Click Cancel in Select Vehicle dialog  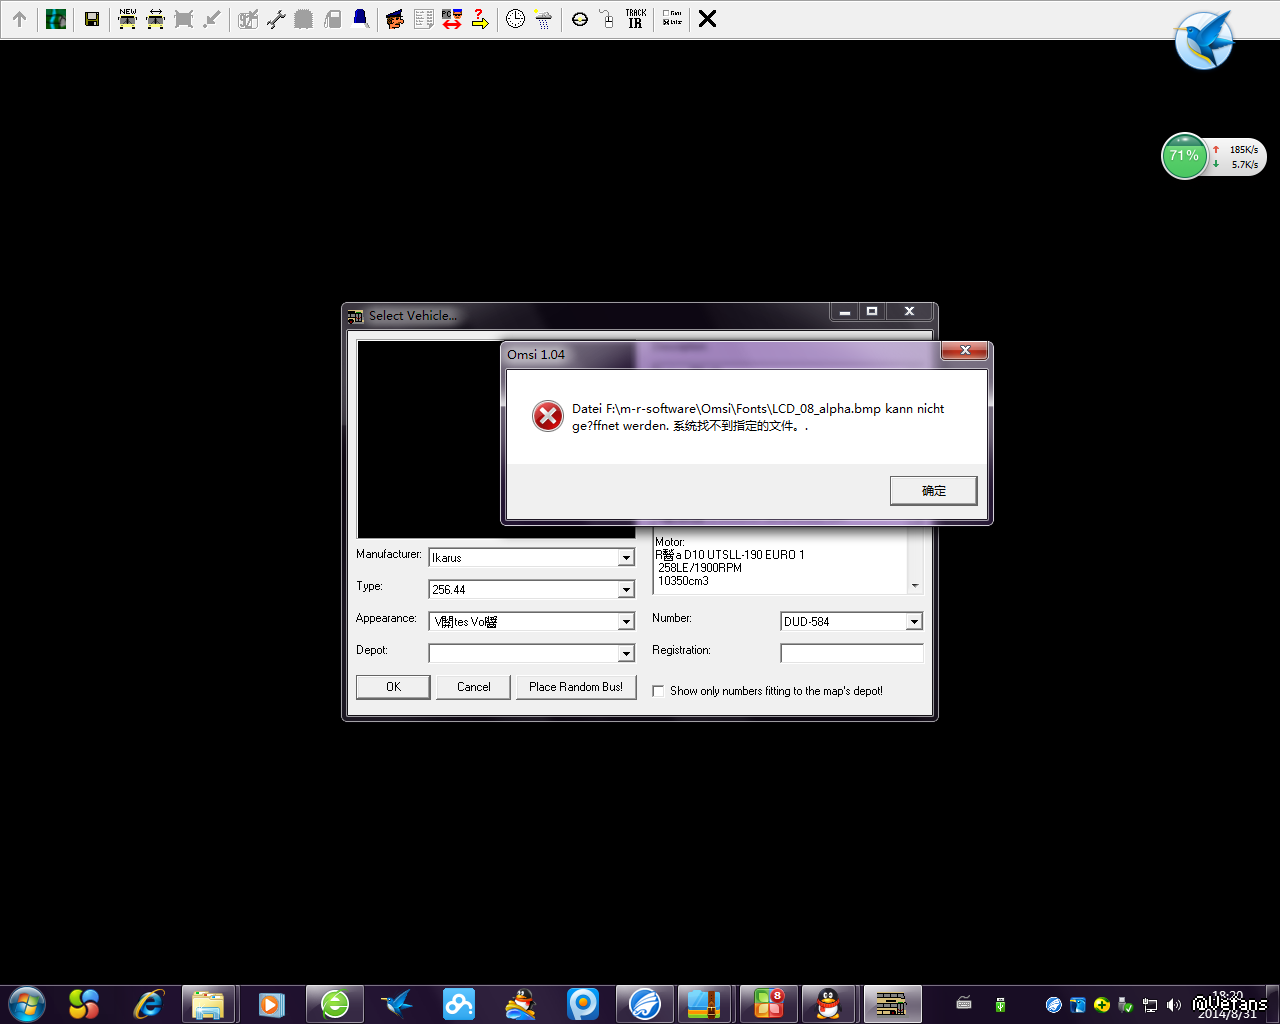(x=474, y=687)
